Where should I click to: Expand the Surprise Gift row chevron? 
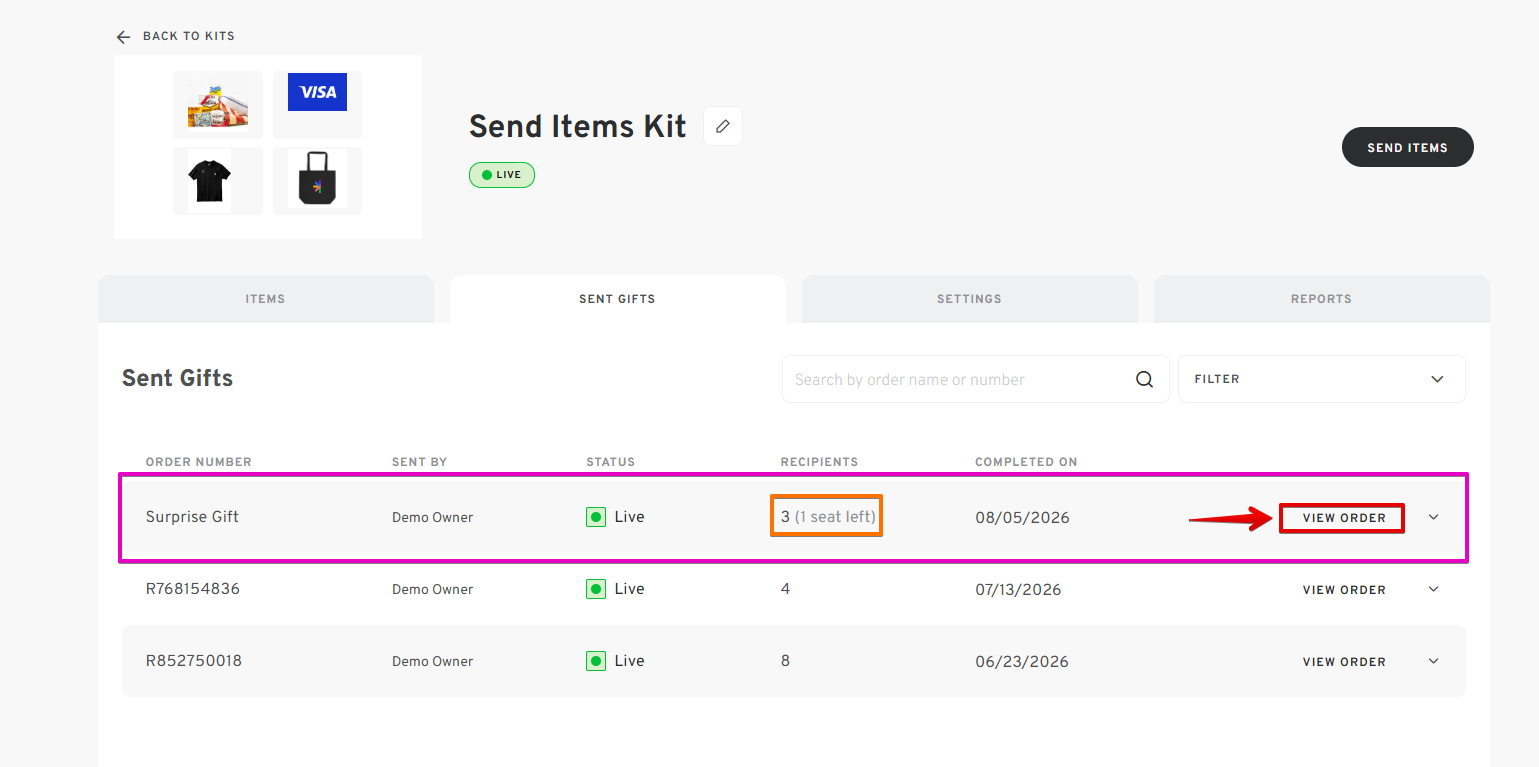click(x=1433, y=517)
